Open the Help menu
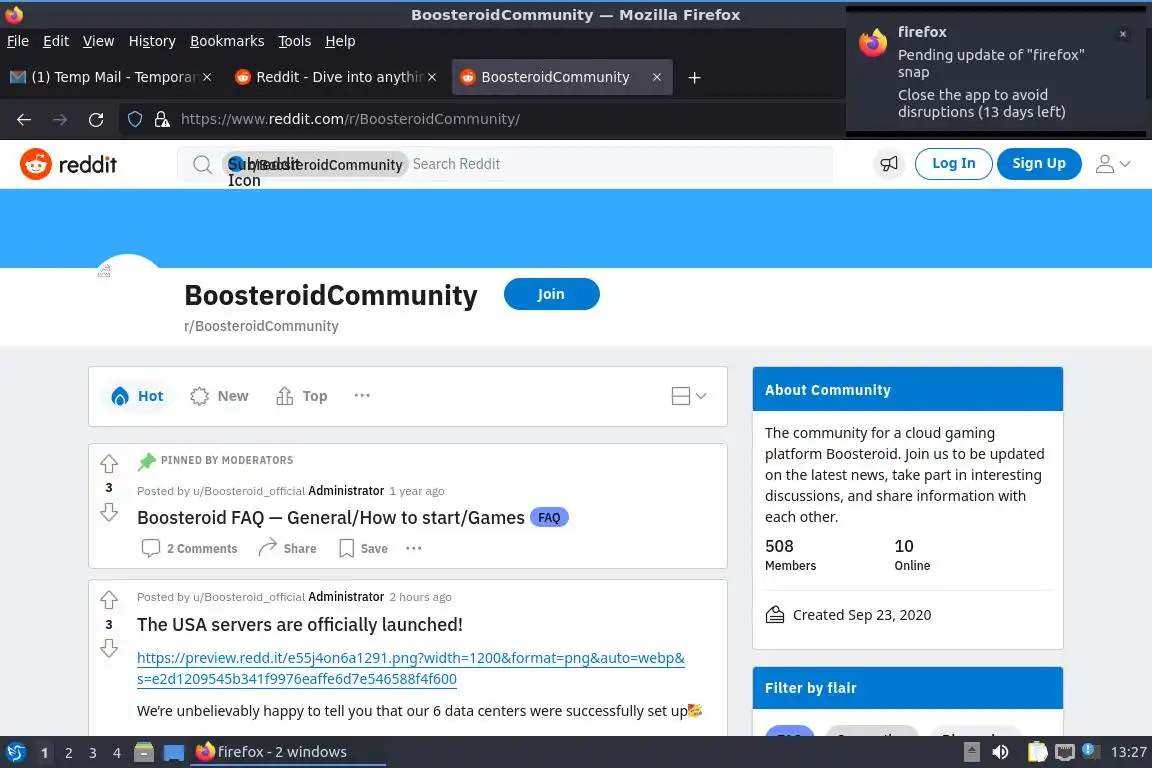1152x768 pixels. (340, 41)
